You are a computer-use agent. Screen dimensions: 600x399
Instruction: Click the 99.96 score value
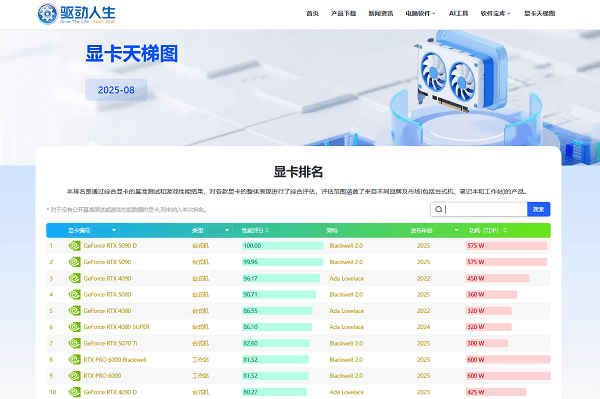[x=251, y=262]
